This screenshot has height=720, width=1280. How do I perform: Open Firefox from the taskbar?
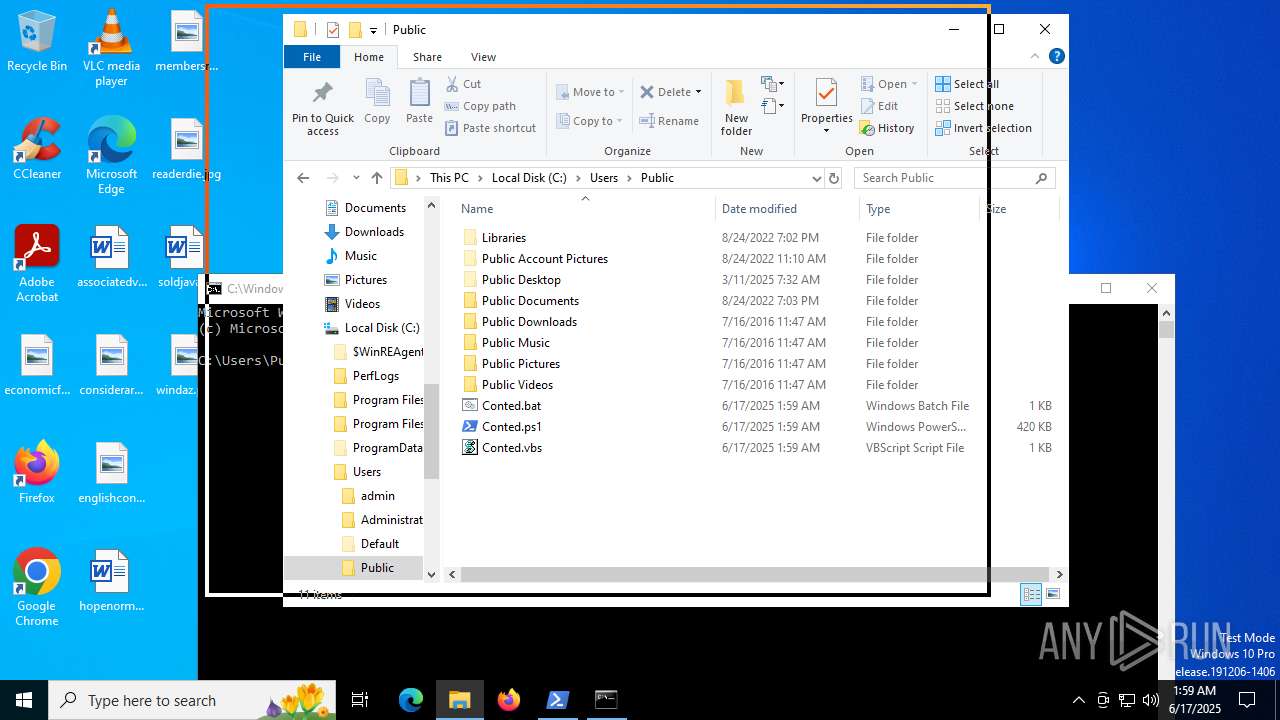pos(509,700)
